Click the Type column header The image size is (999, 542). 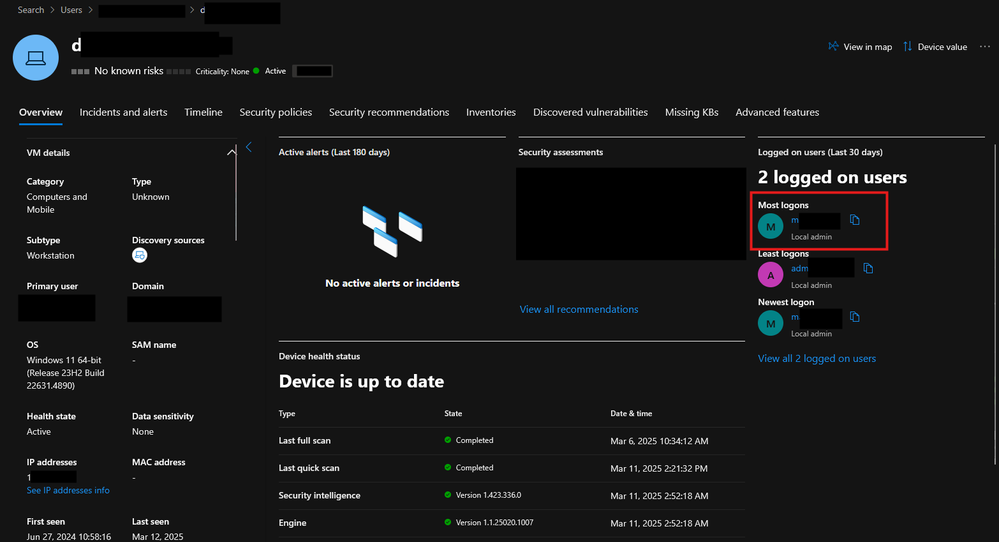coord(287,413)
